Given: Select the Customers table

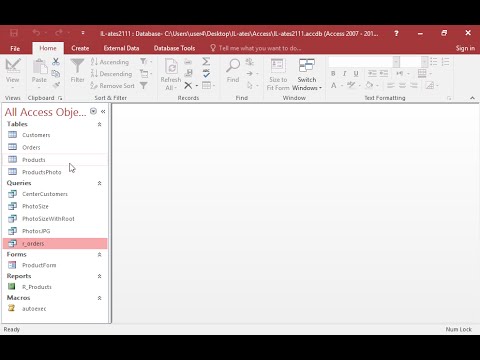Looking at the screenshot, I should [55, 135].
